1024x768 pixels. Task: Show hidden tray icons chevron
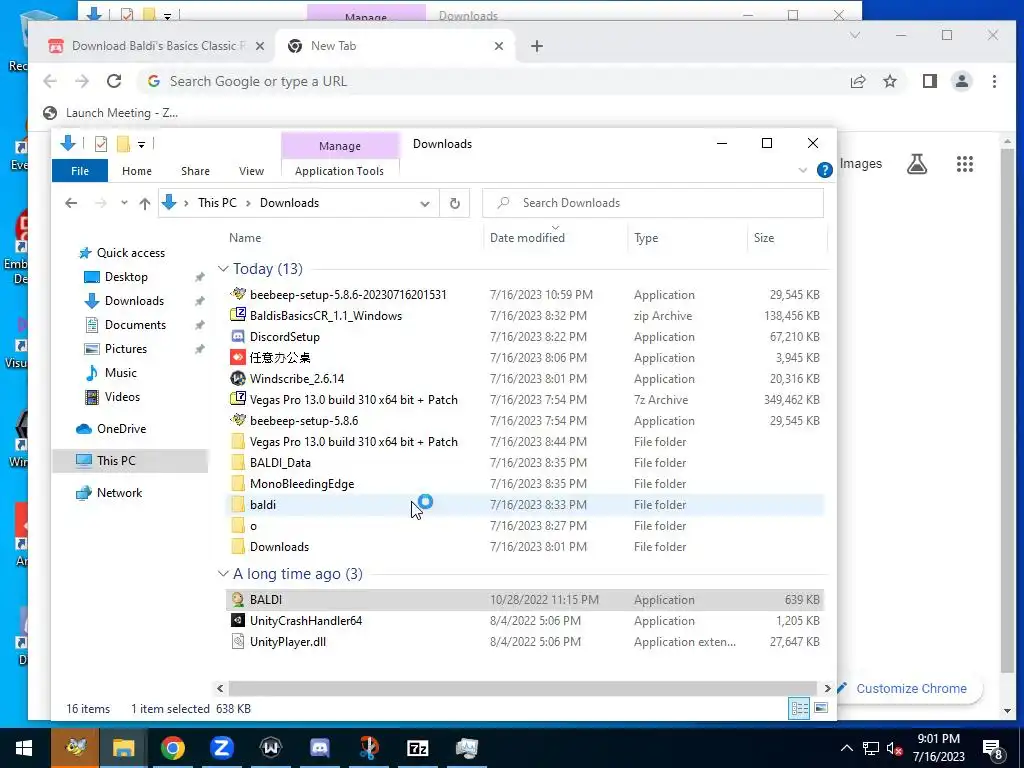pyautogui.click(x=846, y=748)
